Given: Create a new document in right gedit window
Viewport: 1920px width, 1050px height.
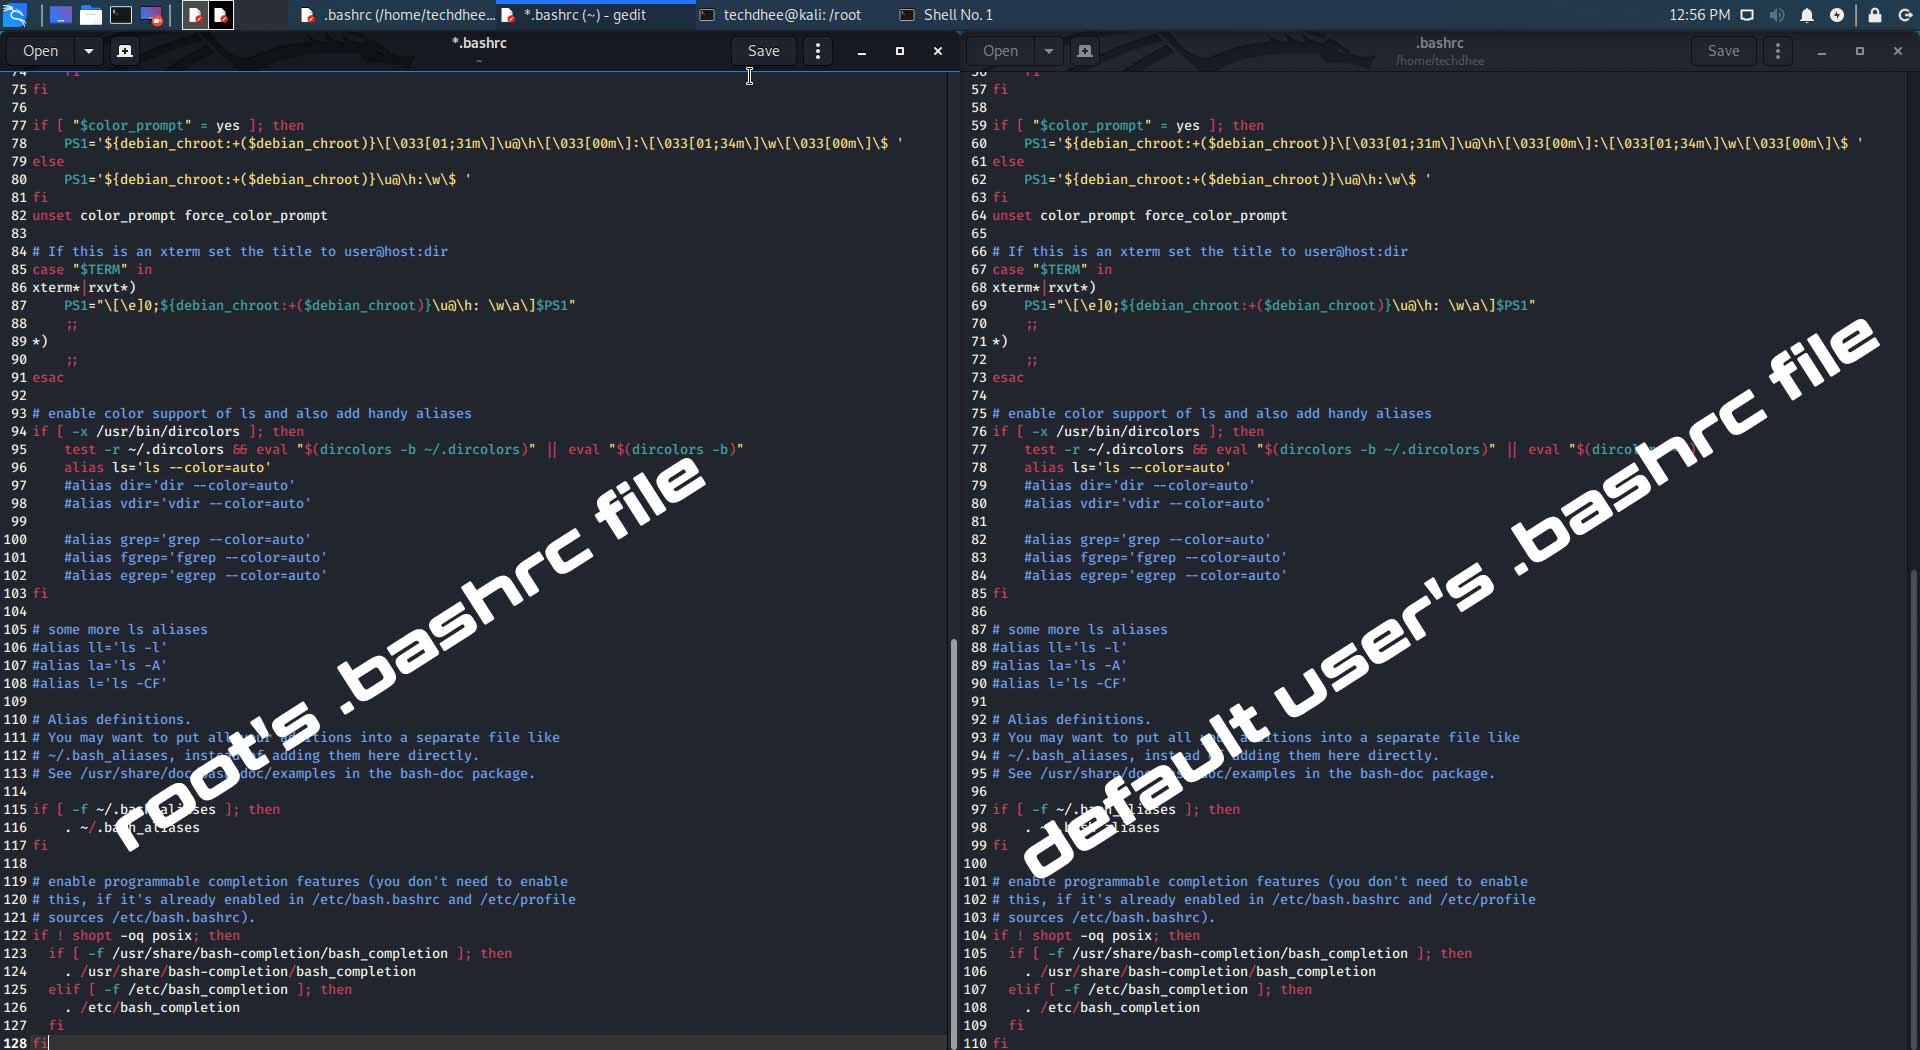Looking at the screenshot, I should pyautogui.click(x=1085, y=51).
